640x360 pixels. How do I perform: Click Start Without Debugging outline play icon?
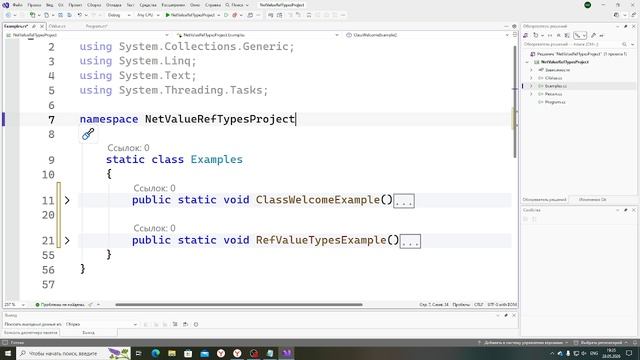(226, 15)
